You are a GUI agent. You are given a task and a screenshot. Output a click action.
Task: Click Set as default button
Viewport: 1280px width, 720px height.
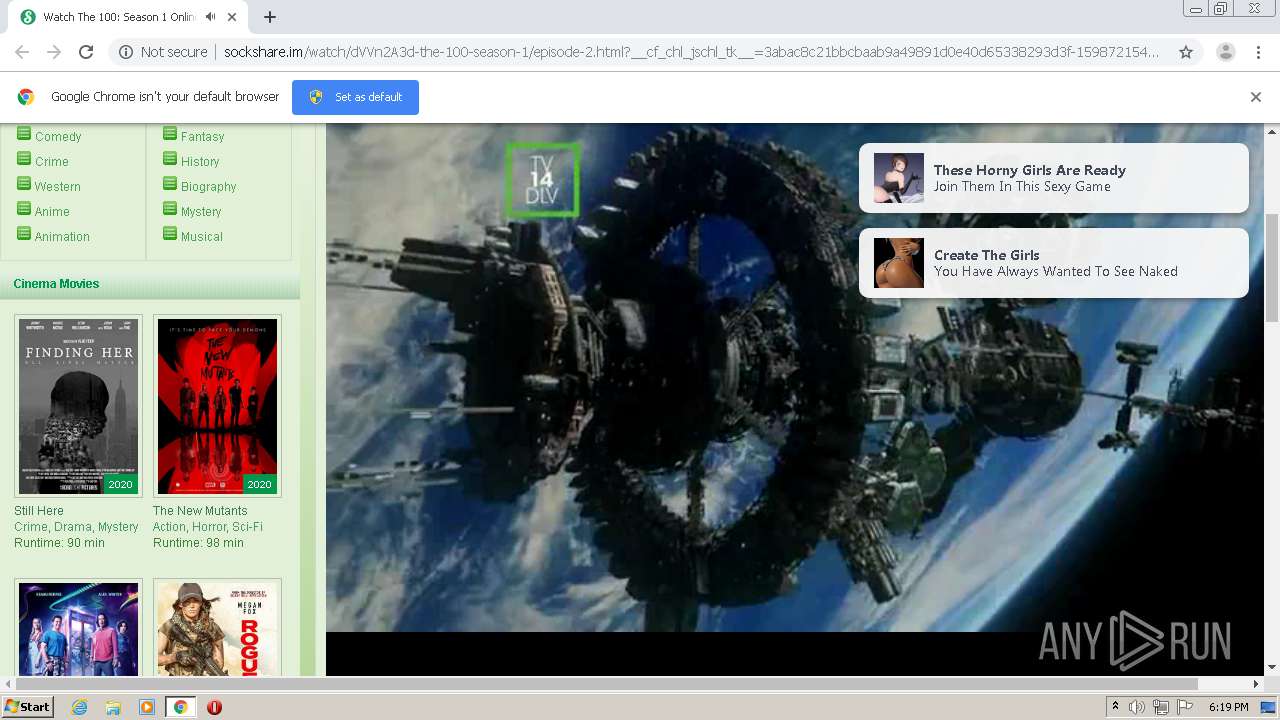355,97
